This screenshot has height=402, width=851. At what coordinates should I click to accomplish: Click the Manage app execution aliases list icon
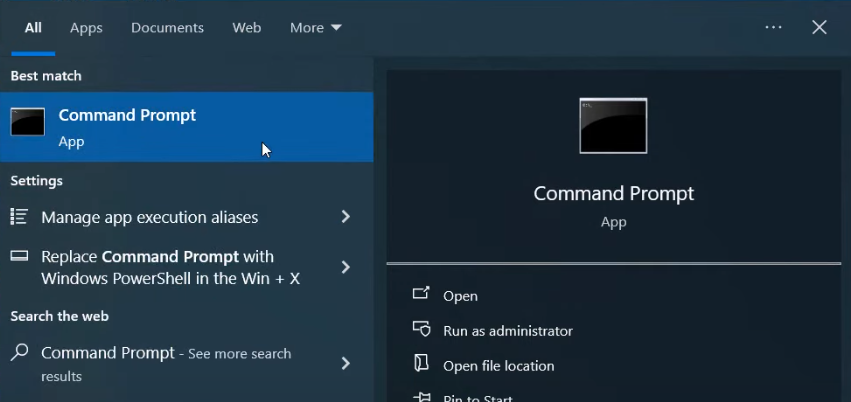point(19,216)
